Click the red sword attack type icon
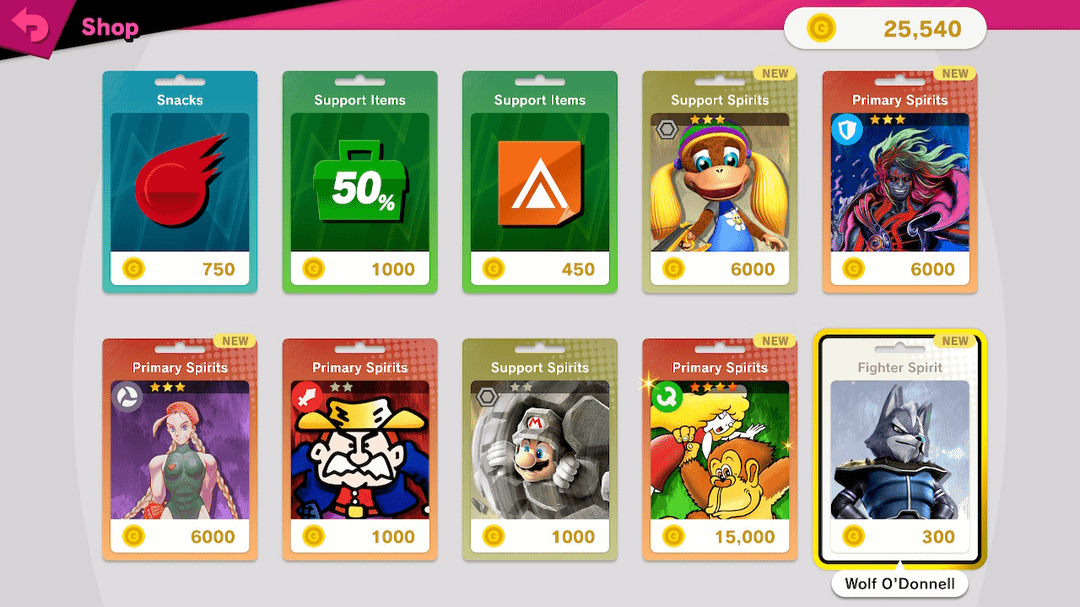The width and height of the screenshot is (1080, 607). click(x=307, y=397)
